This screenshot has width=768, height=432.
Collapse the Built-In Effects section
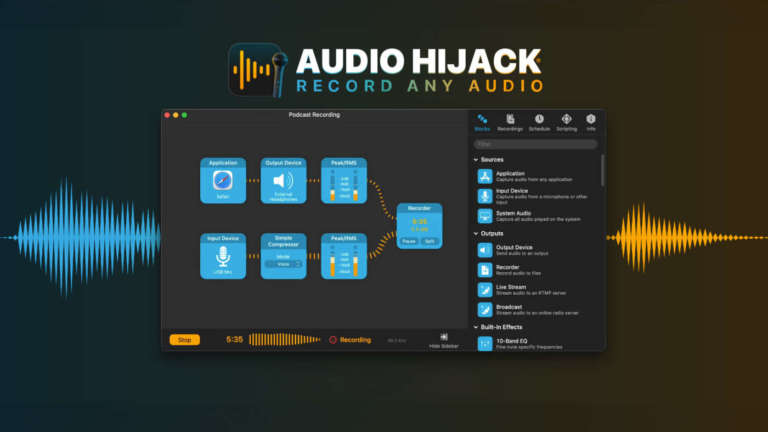coord(476,327)
